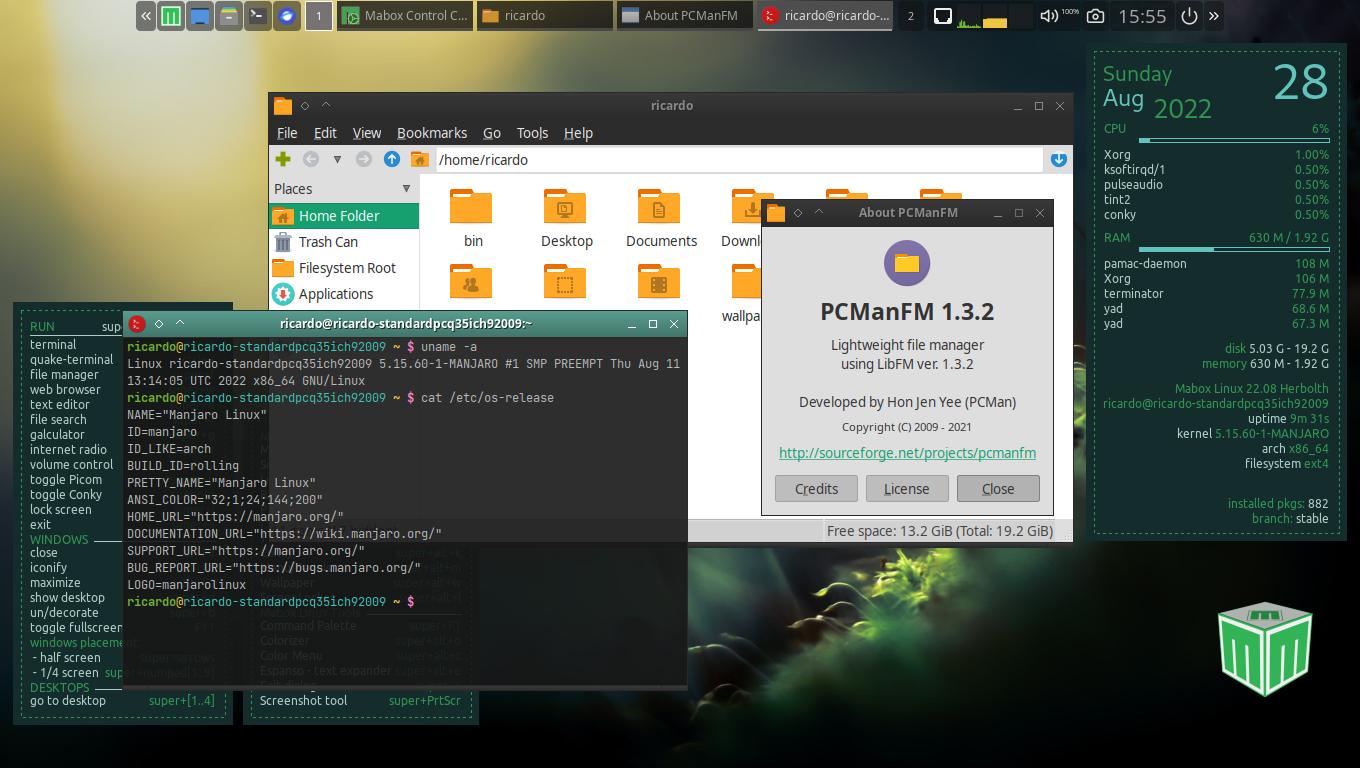Select the bin folder
The height and width of the screenshot is (768, 1360).
[472, 218]
